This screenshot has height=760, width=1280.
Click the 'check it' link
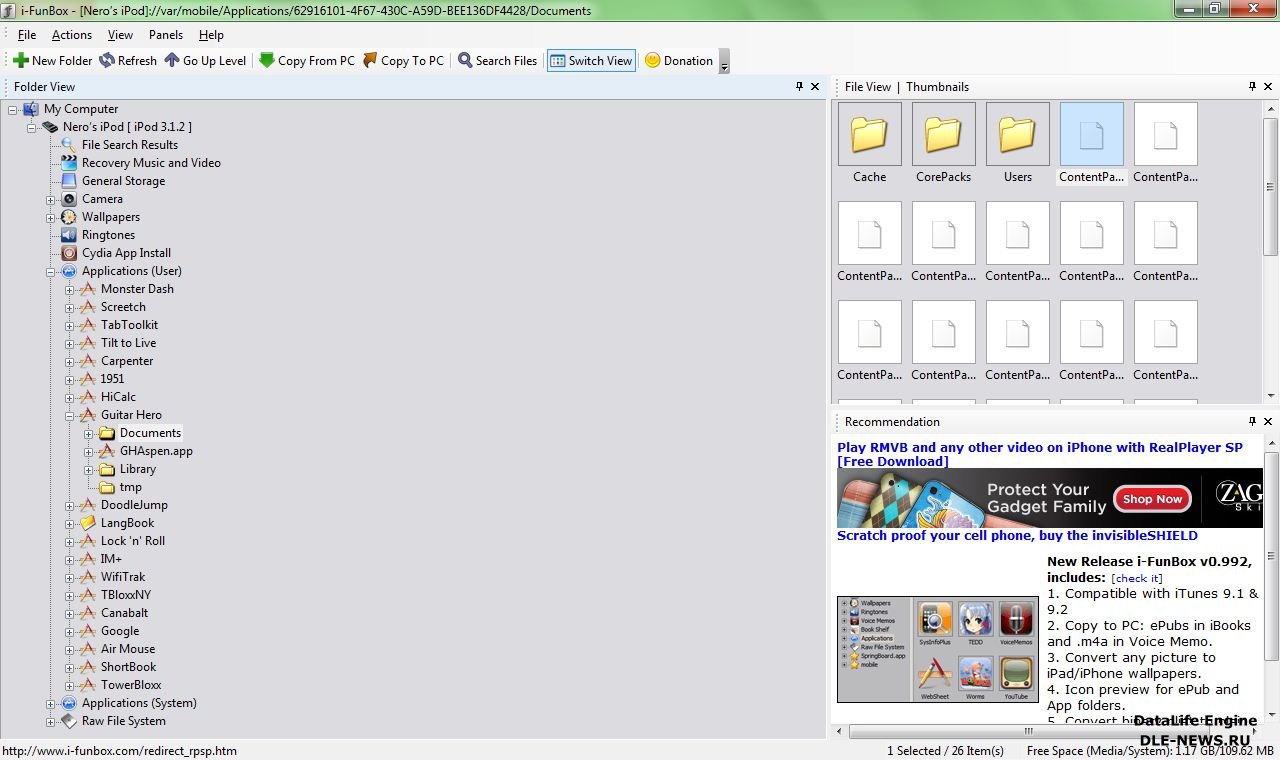pos(1137,578)
